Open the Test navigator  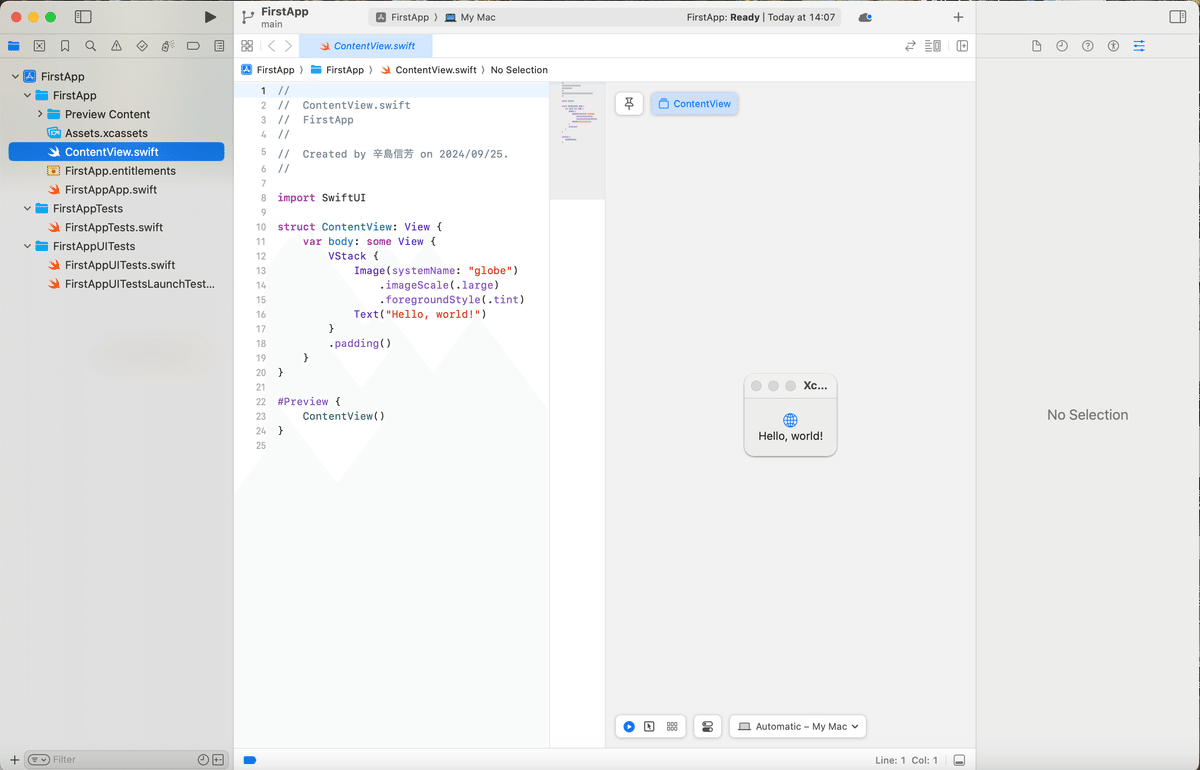pos(143,45)
